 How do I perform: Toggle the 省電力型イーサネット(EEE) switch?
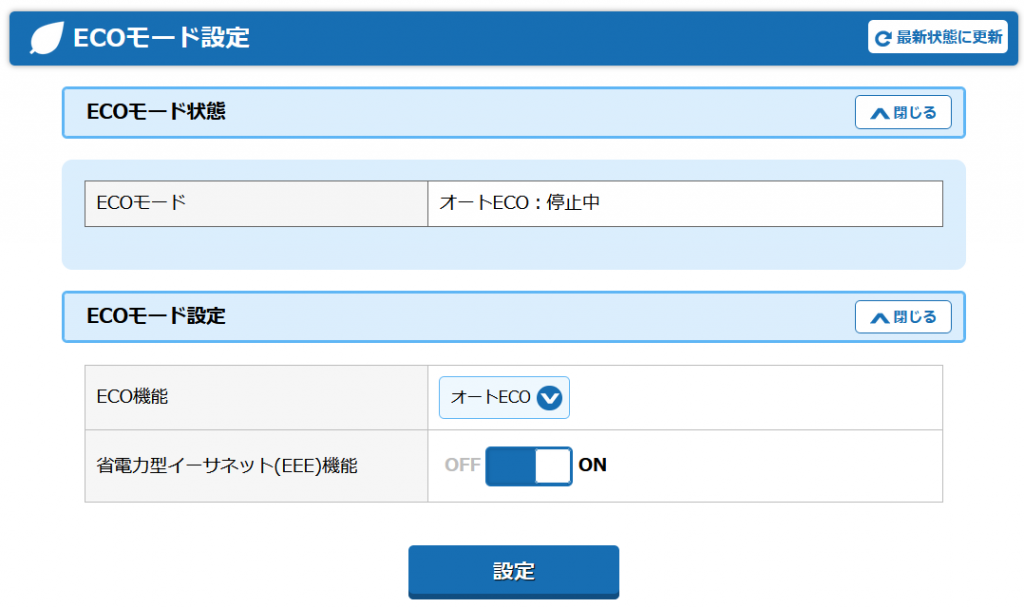[528, 466]
